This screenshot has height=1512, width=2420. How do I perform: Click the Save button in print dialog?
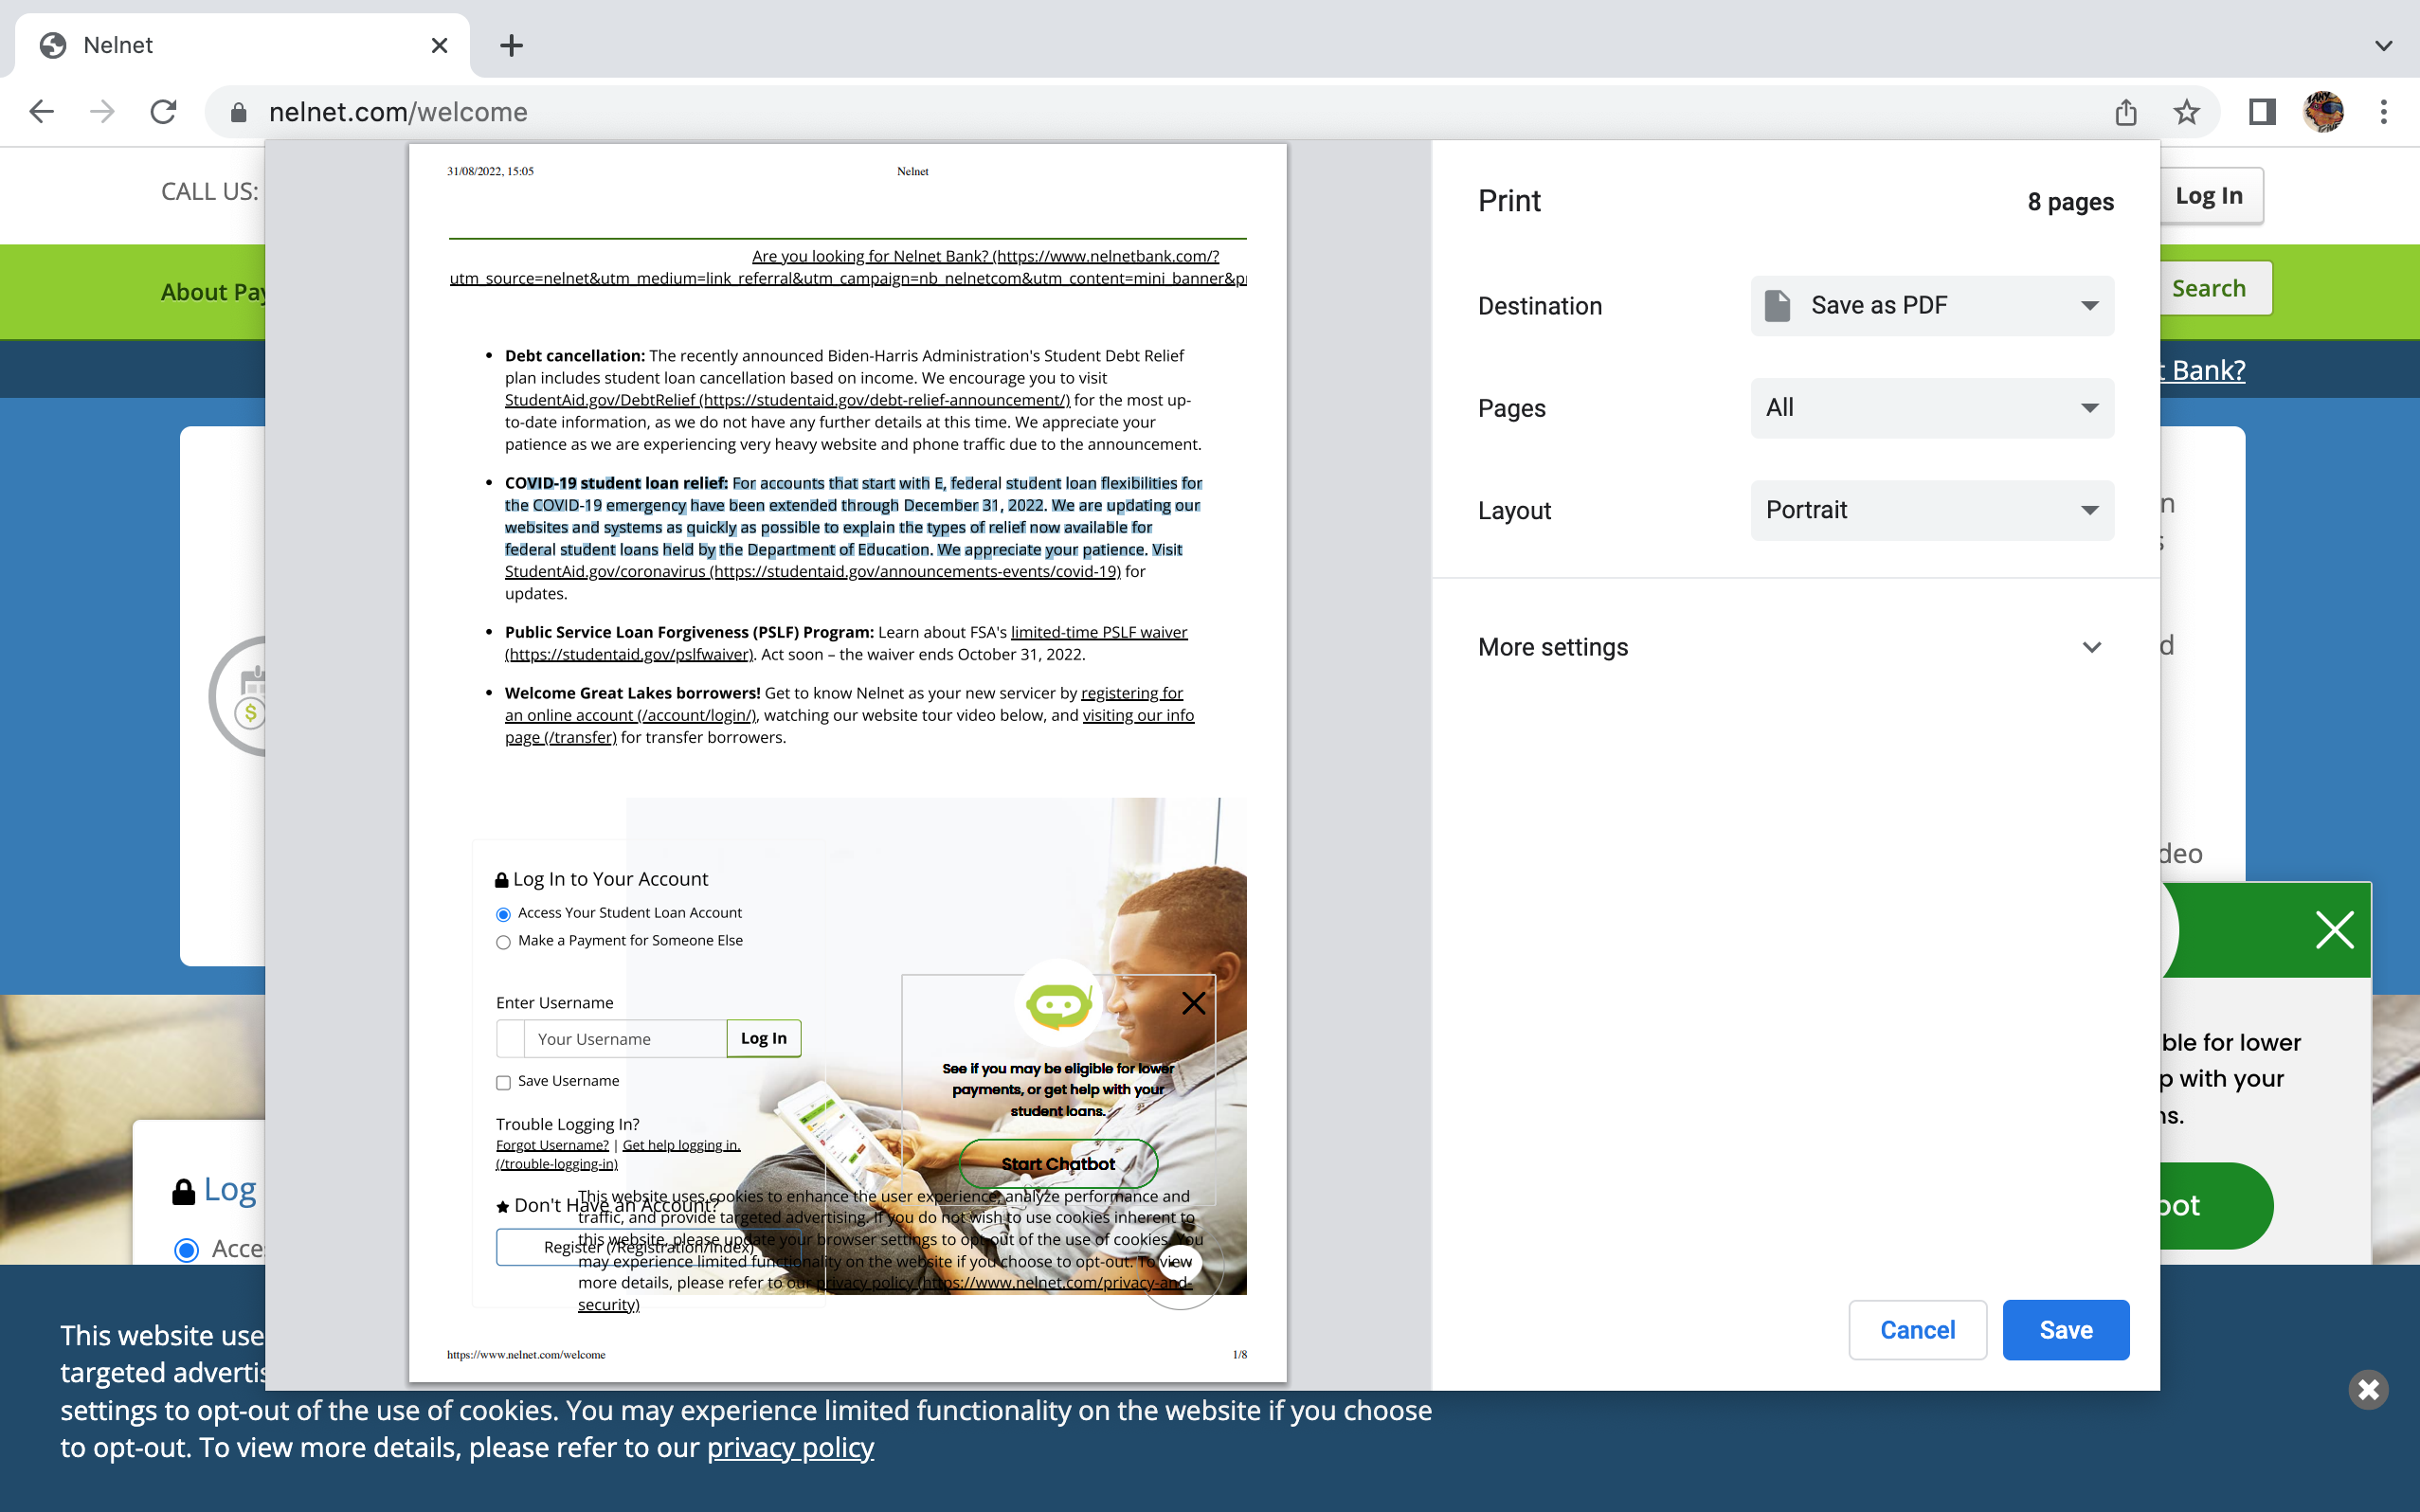point(2066,1330)
